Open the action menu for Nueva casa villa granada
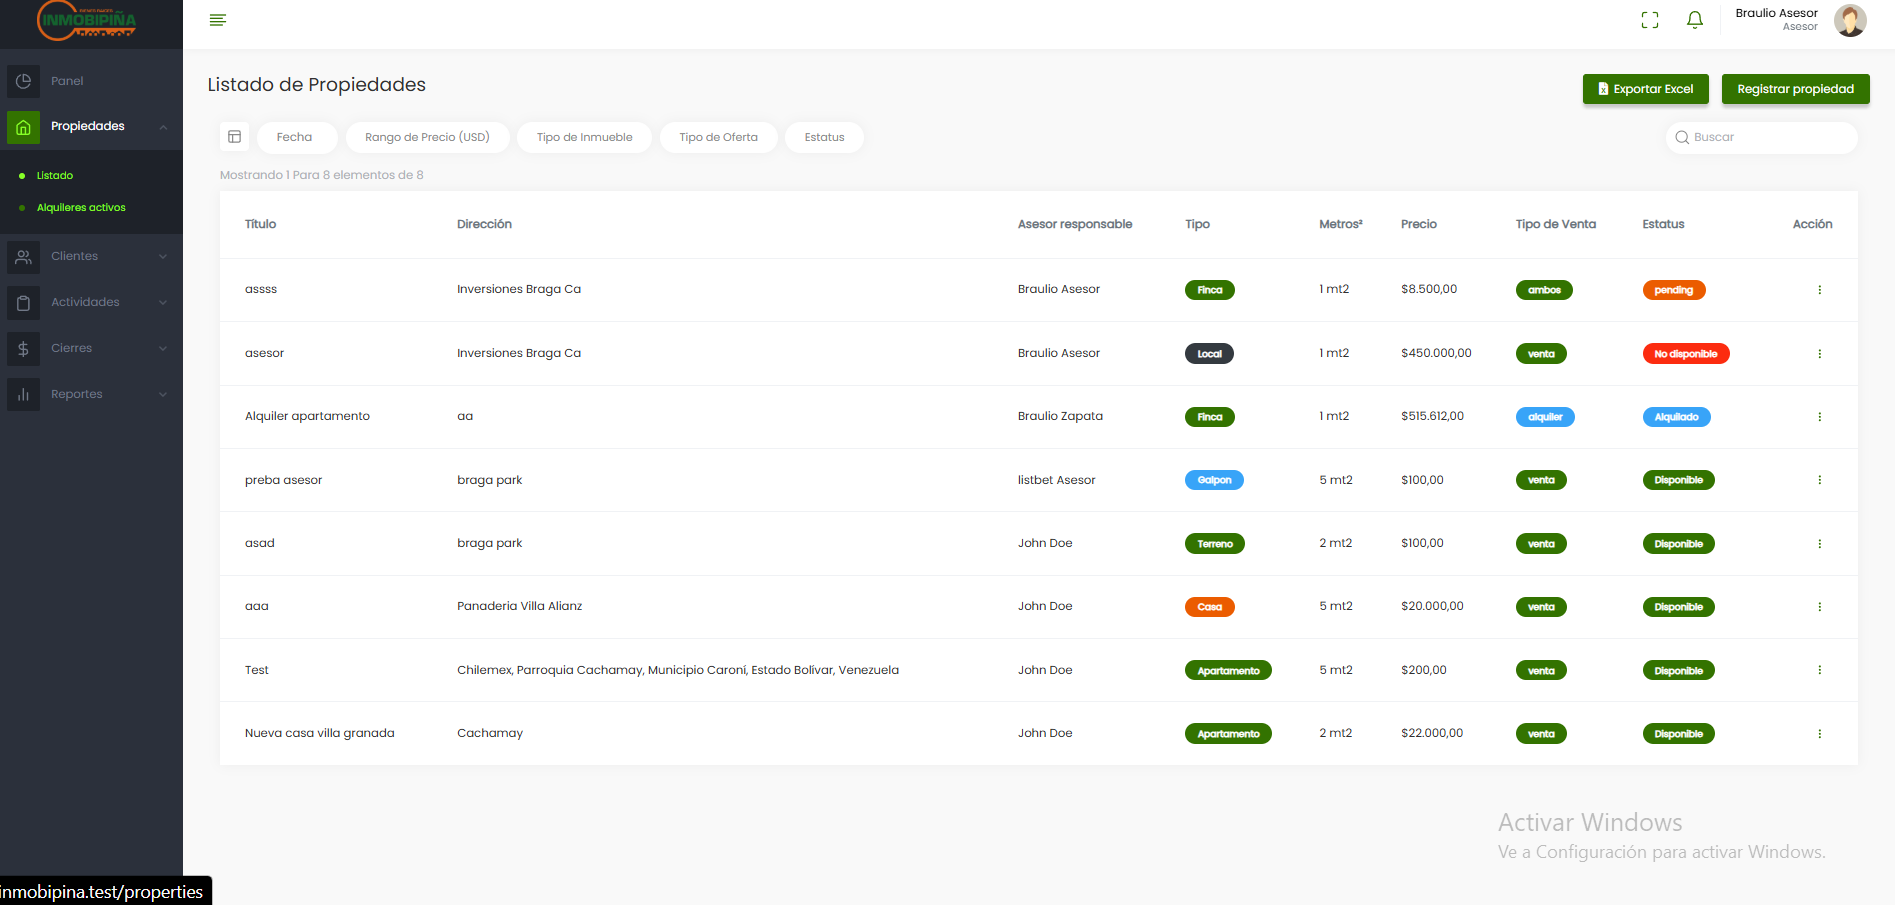 1819,734
